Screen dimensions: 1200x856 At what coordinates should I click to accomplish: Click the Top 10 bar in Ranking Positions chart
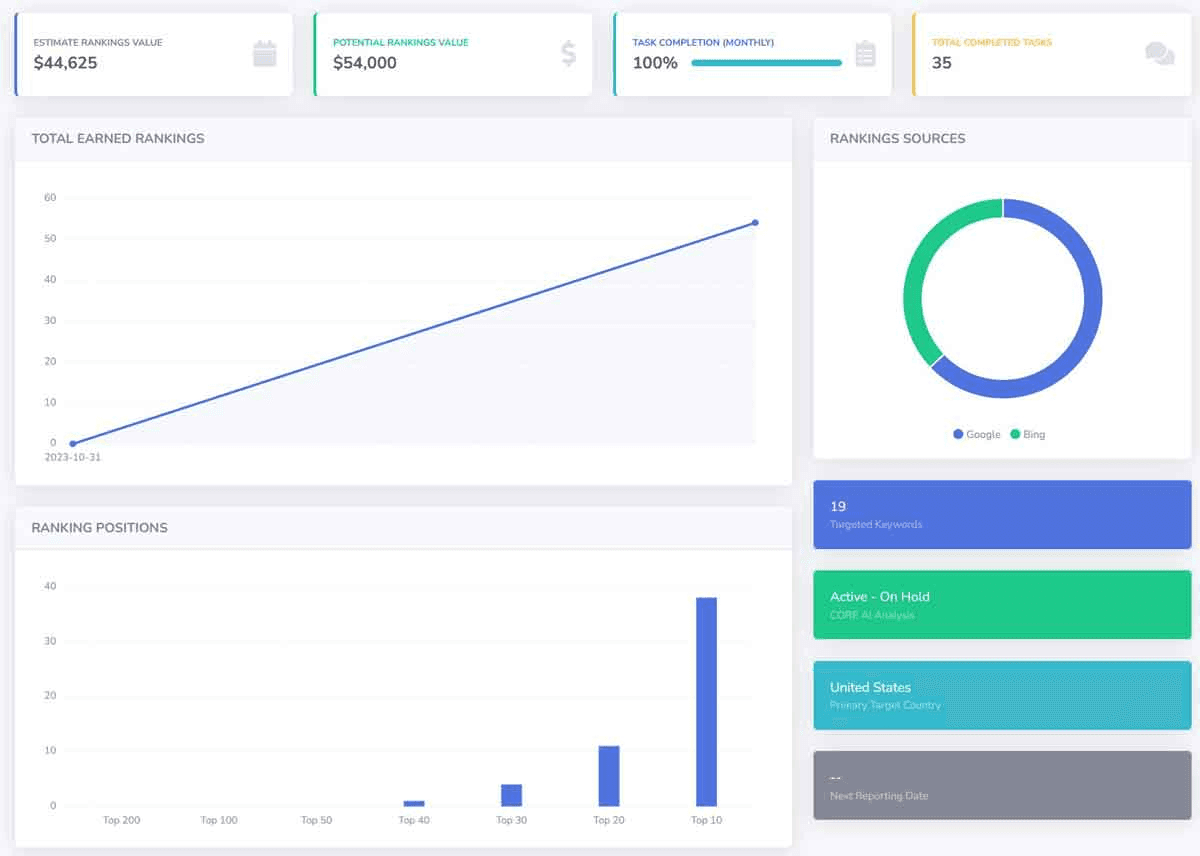click(x=705, y=700)
